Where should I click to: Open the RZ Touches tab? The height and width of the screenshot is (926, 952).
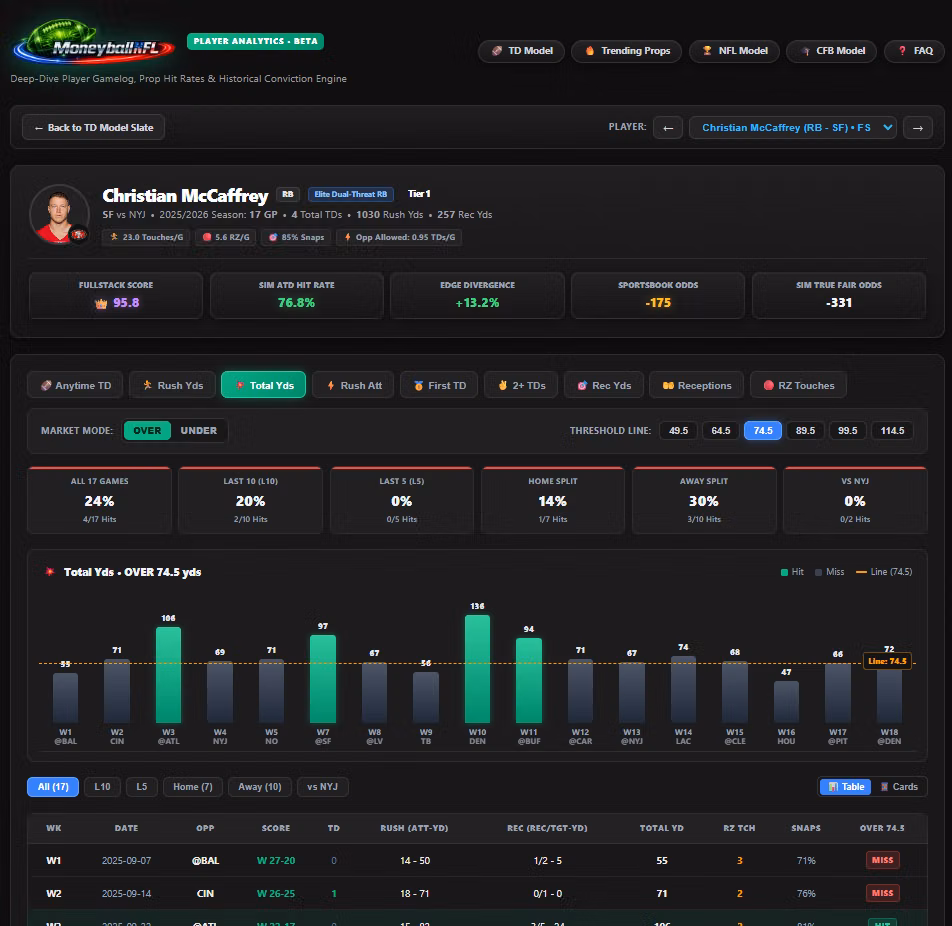pos(798,385)
